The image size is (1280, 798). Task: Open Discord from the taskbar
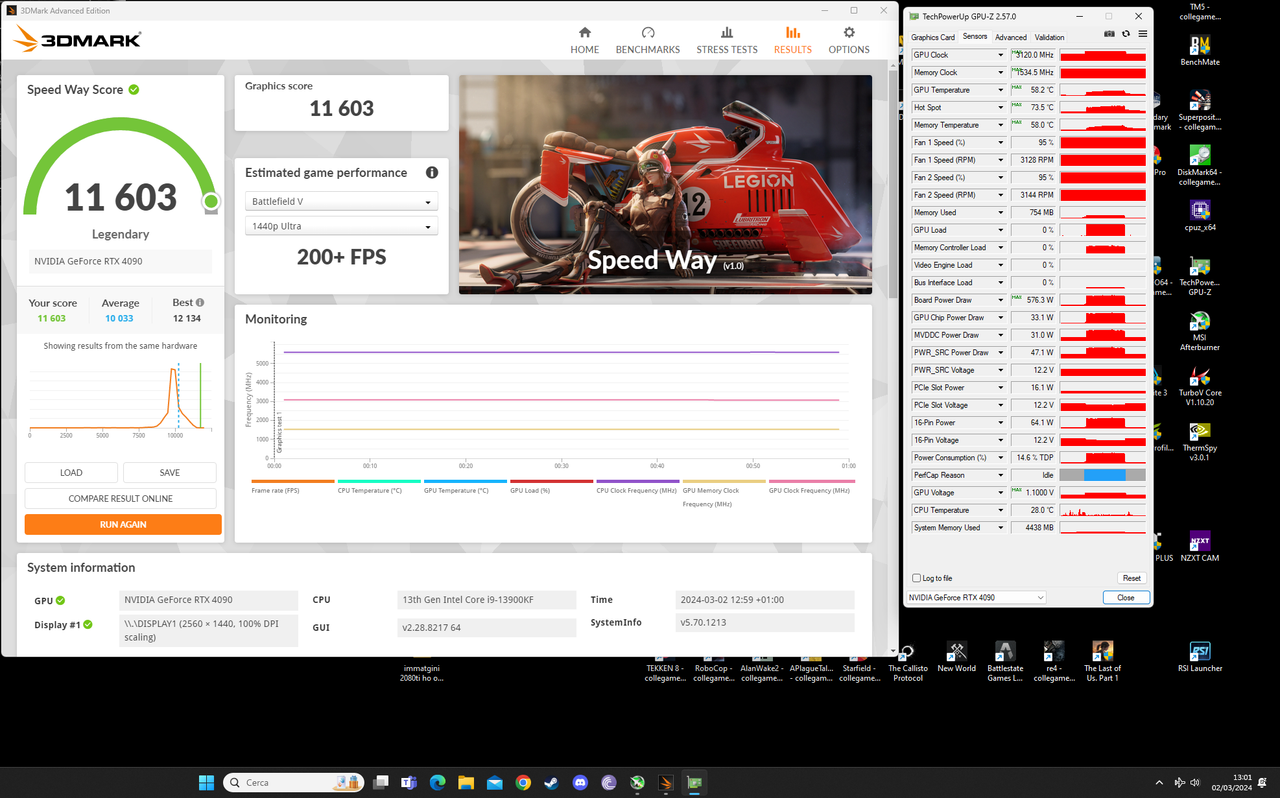(x=580, y=783)
